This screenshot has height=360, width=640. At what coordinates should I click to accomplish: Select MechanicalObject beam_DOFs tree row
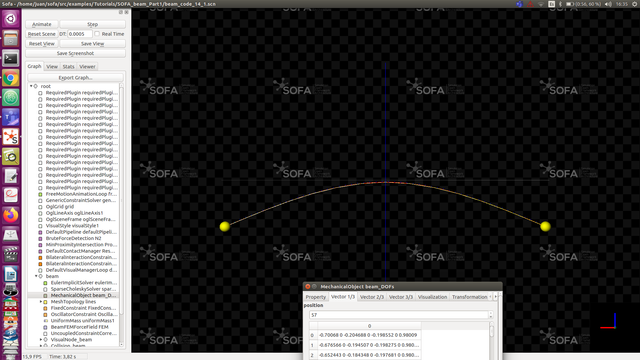73,295
